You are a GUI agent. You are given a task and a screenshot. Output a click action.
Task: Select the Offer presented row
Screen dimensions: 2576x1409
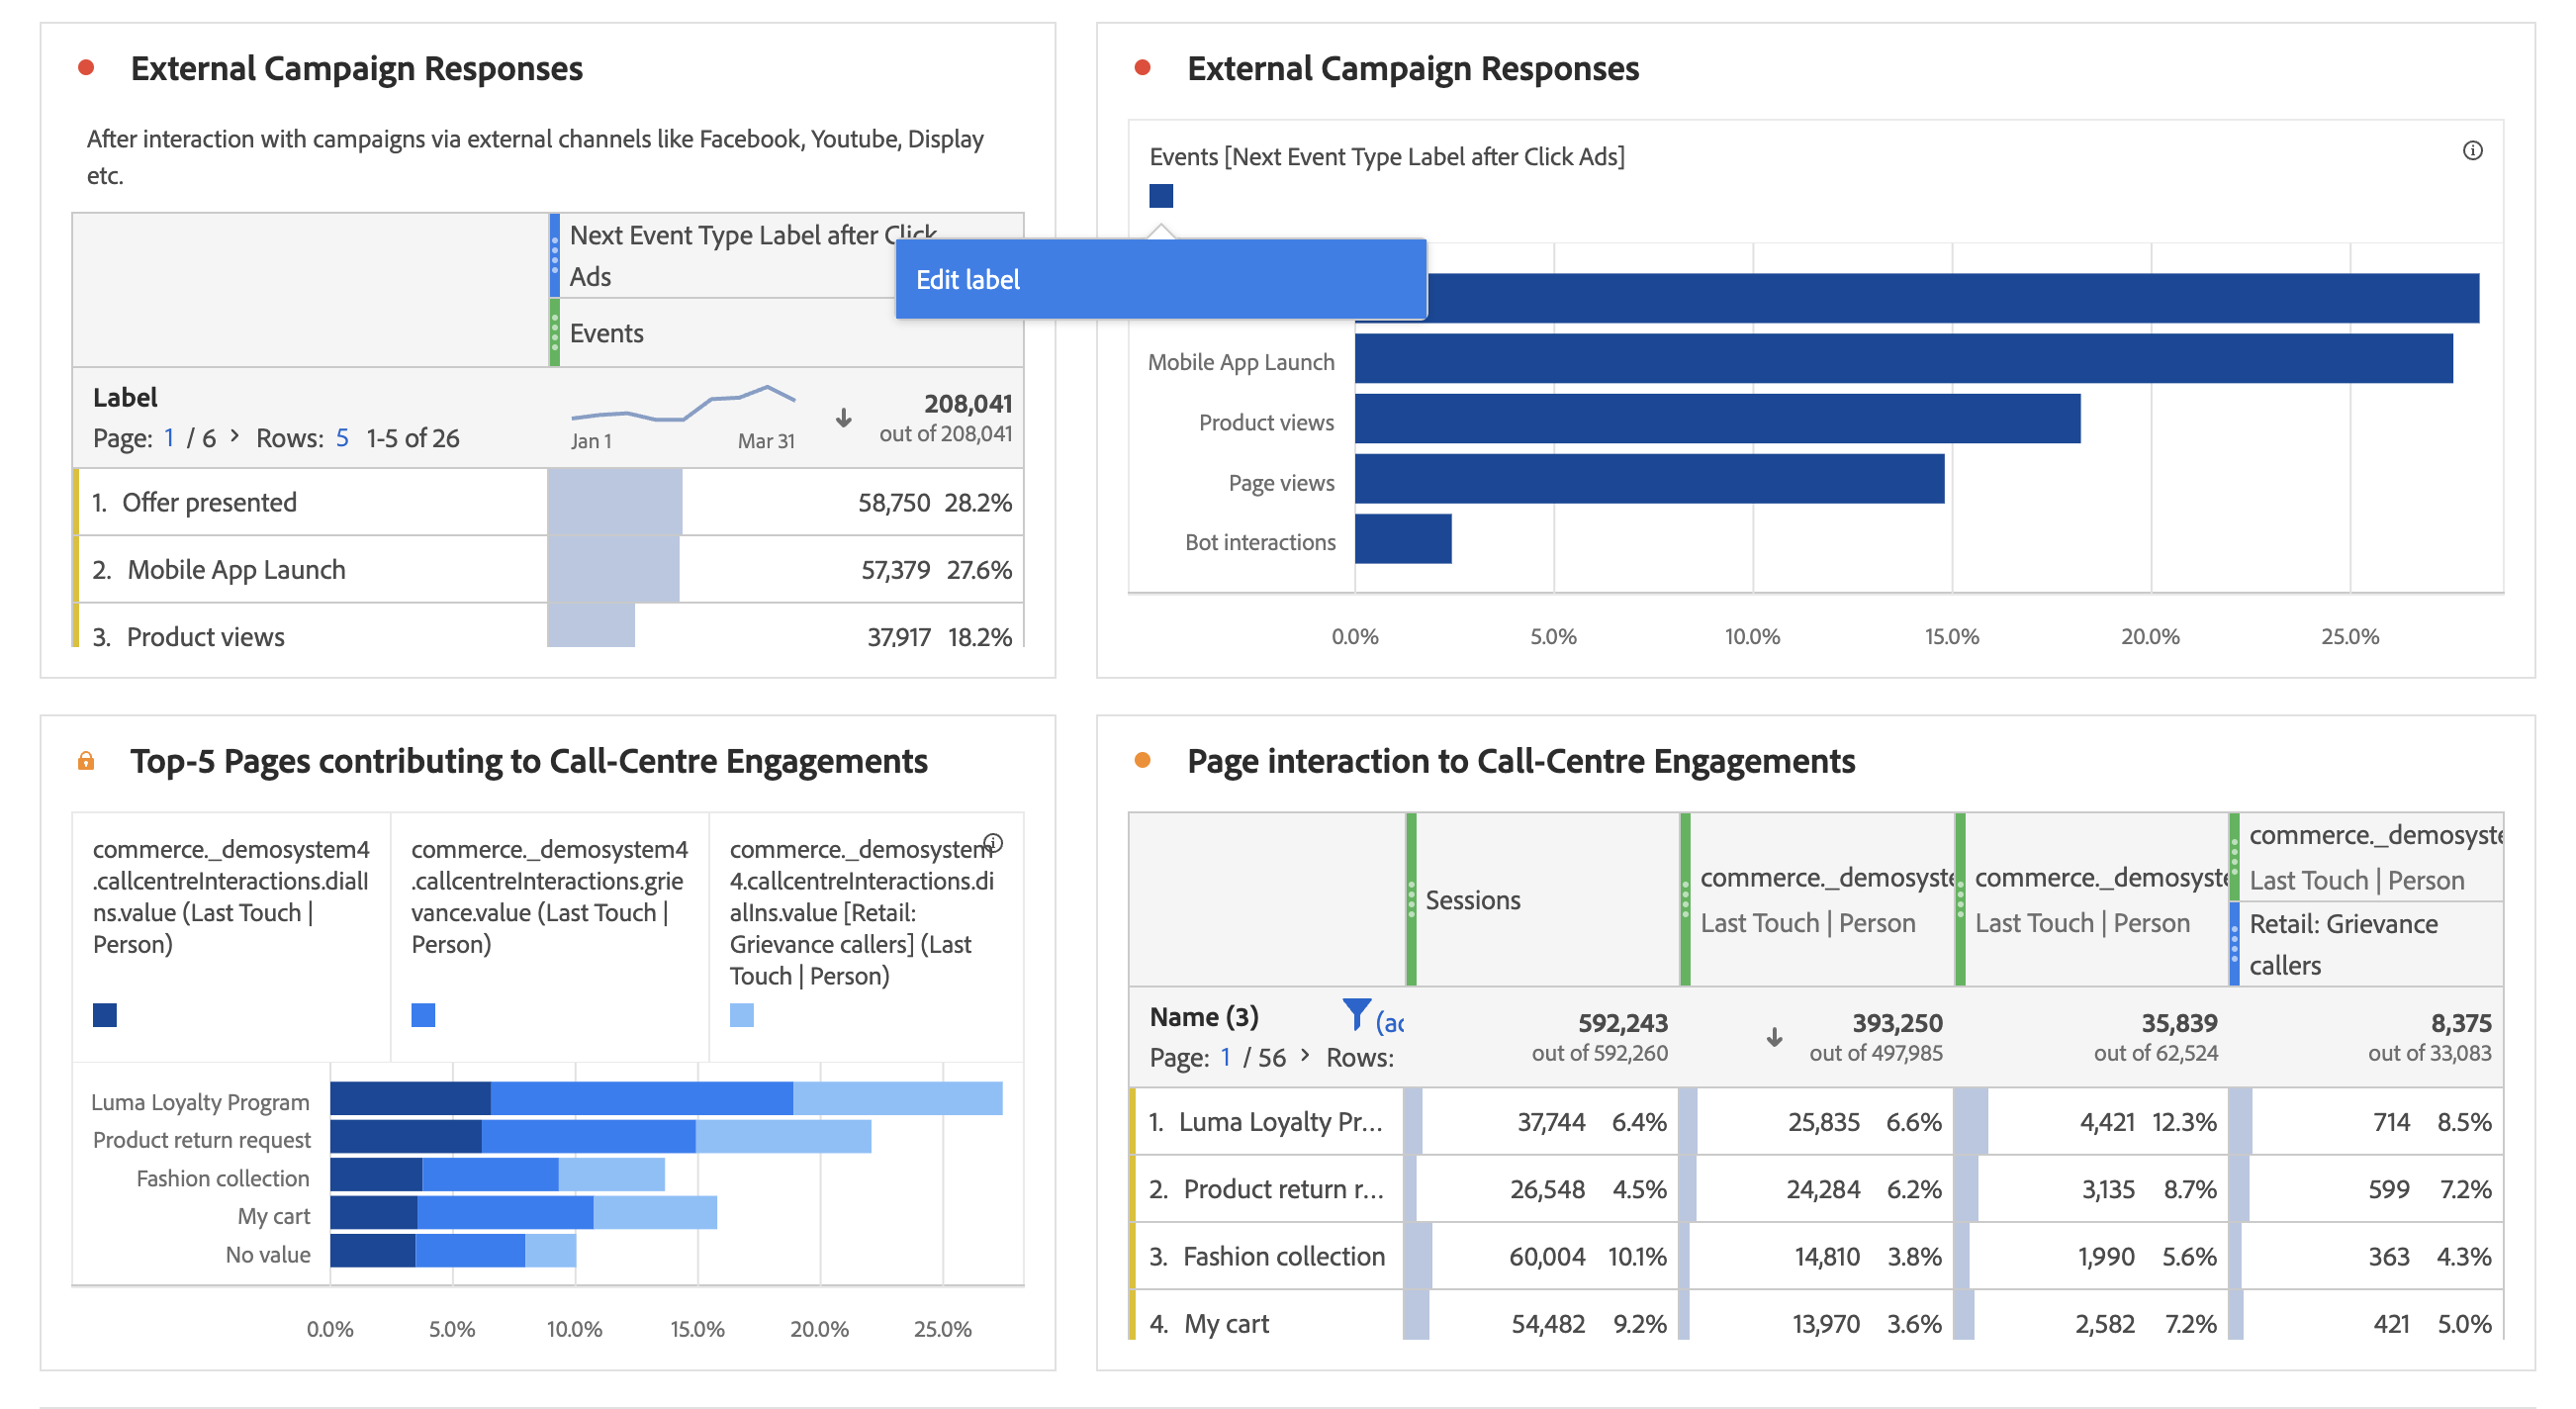[209, 502]
